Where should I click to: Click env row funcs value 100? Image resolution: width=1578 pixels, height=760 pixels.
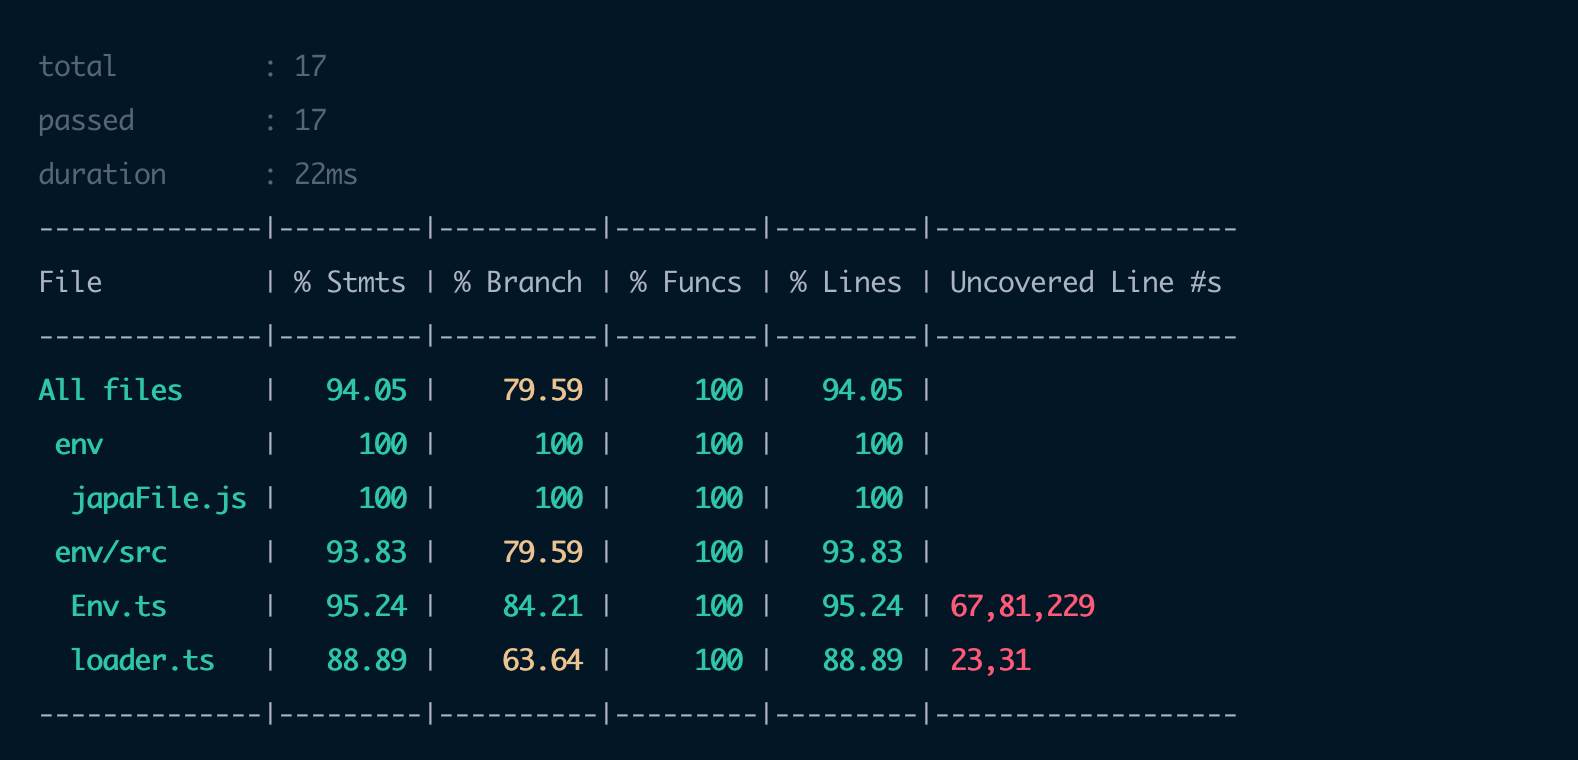(719, 444)
